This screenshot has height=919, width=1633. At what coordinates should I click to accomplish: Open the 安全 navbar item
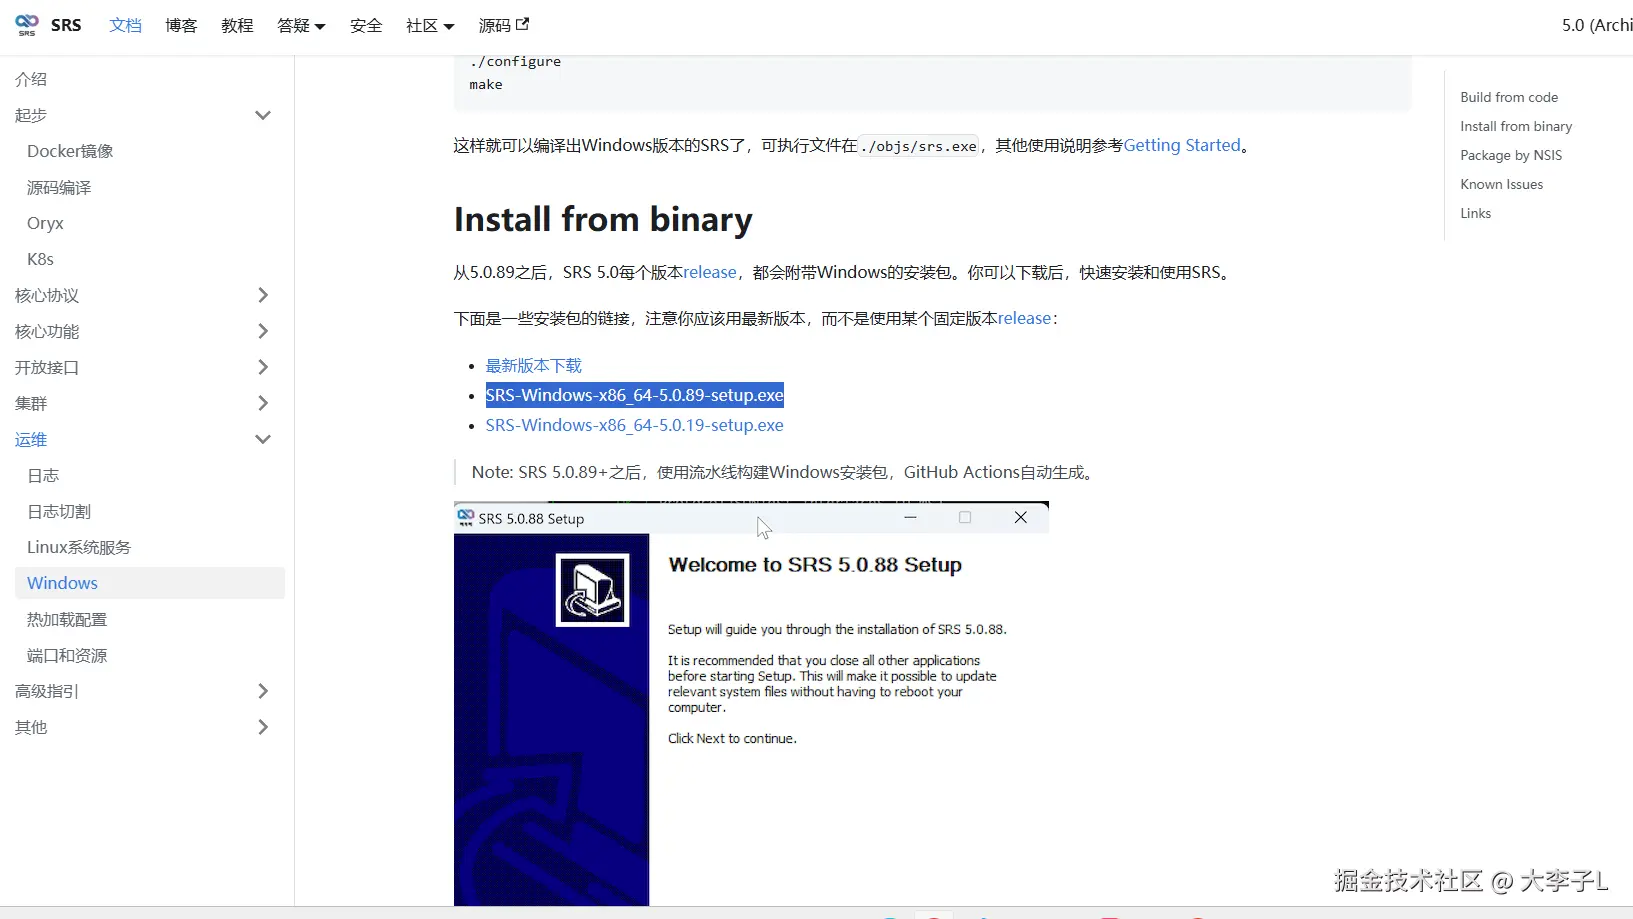(366, 25)
